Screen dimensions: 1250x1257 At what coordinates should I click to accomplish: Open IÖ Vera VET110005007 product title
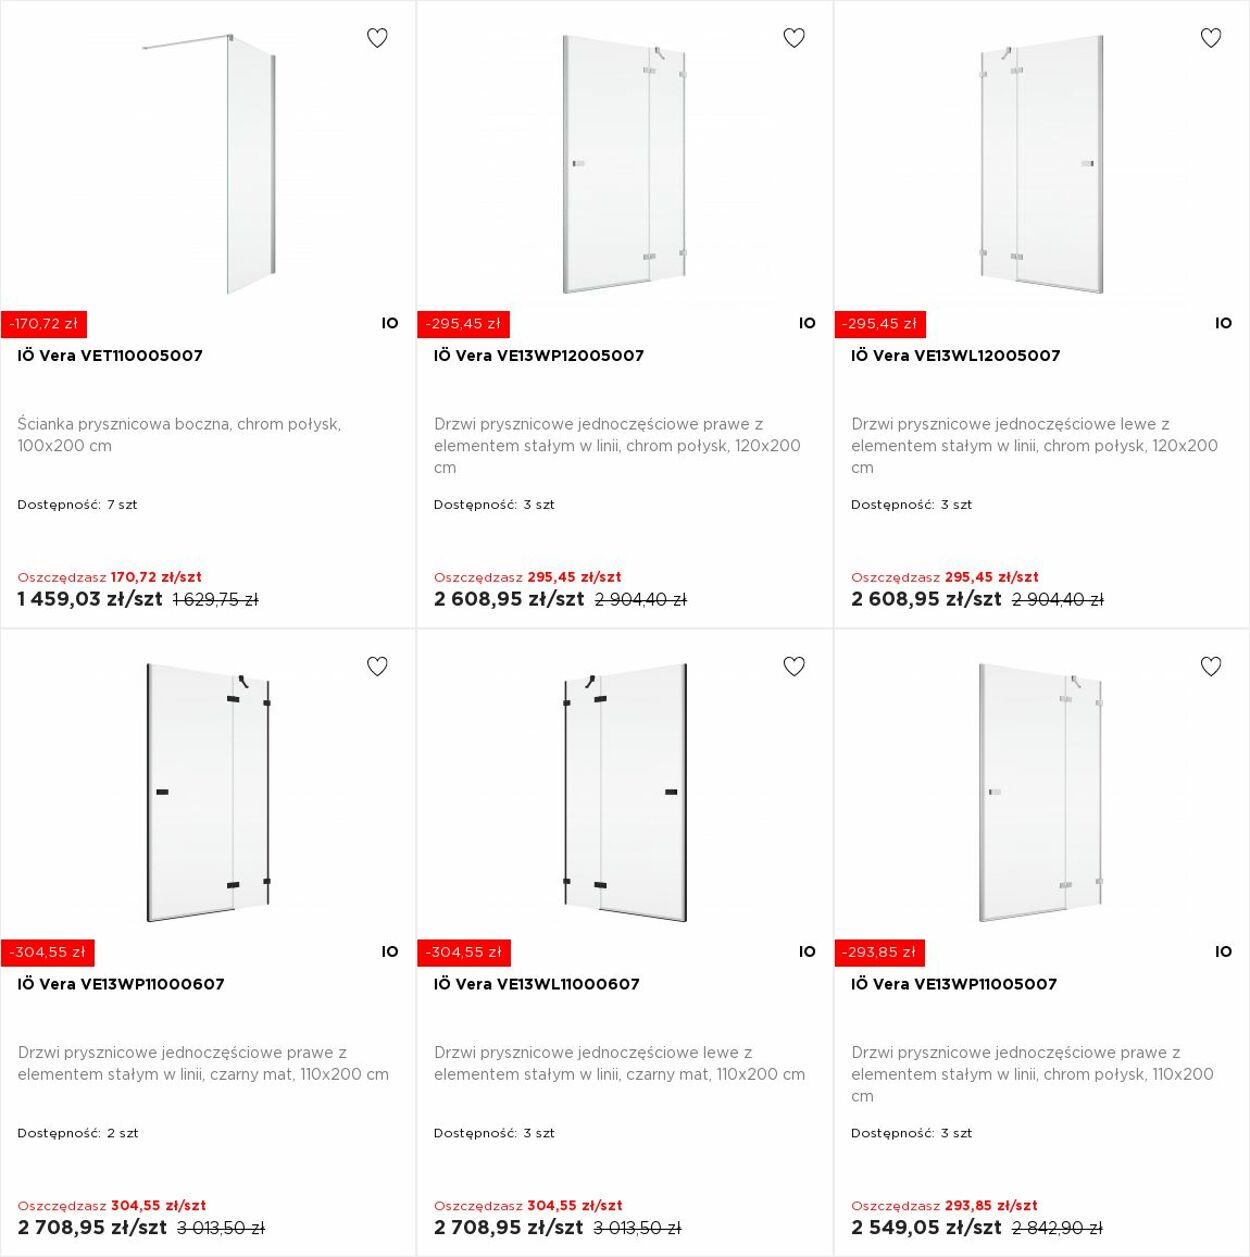pos(110,355)
